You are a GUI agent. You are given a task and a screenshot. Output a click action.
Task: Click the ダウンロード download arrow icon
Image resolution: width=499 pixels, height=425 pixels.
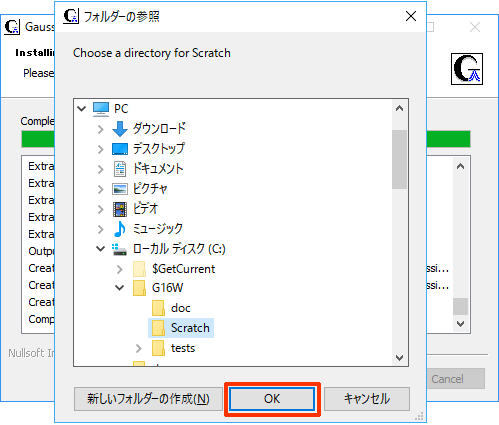[120, 129]
